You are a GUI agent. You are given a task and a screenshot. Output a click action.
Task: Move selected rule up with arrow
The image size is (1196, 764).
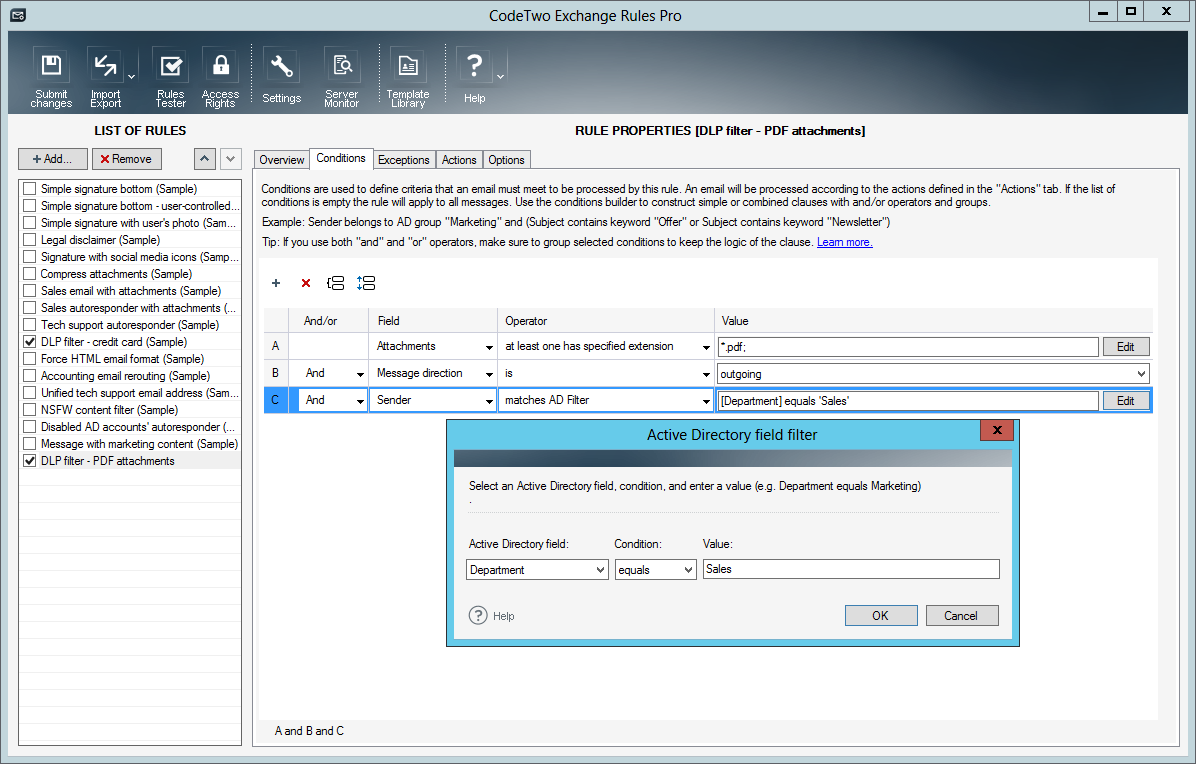204,159
